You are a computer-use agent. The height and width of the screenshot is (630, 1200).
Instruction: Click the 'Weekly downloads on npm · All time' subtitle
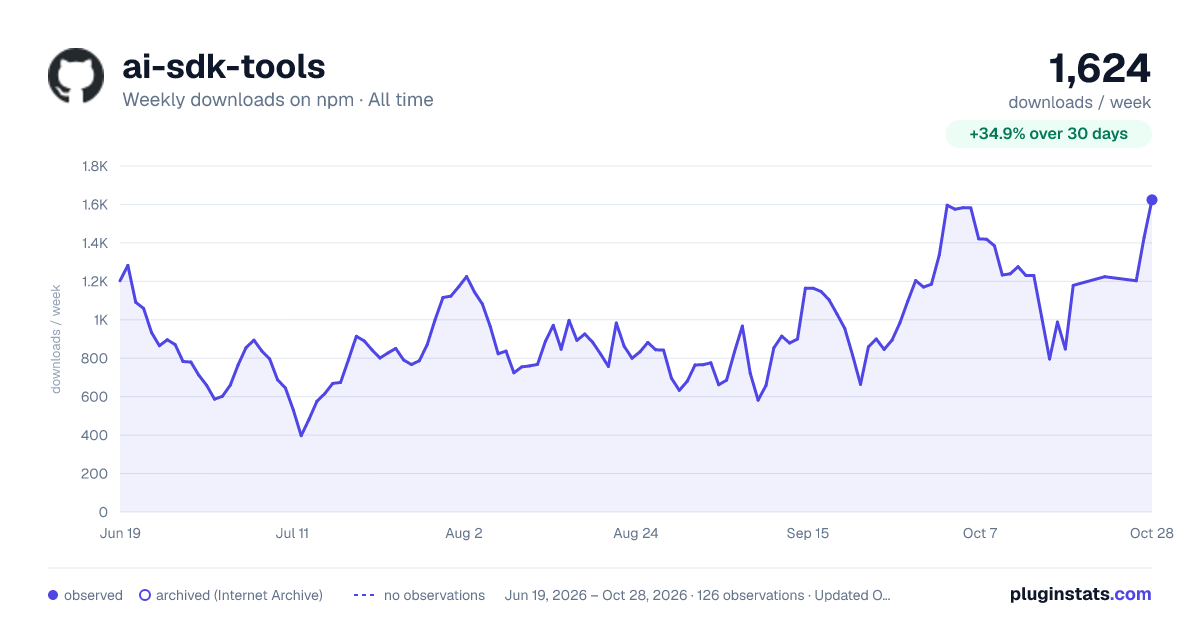coord(278,100)
